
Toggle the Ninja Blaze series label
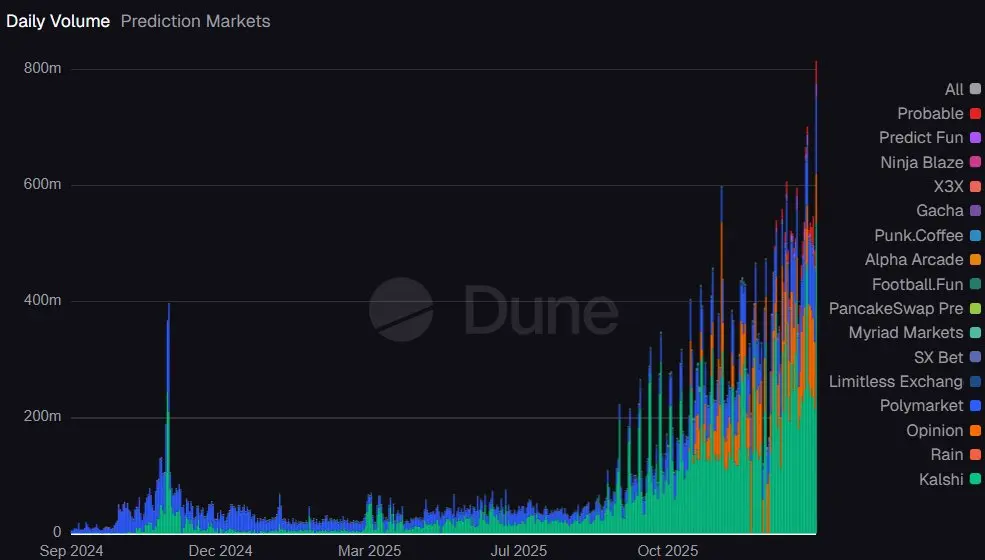point(922,162)
